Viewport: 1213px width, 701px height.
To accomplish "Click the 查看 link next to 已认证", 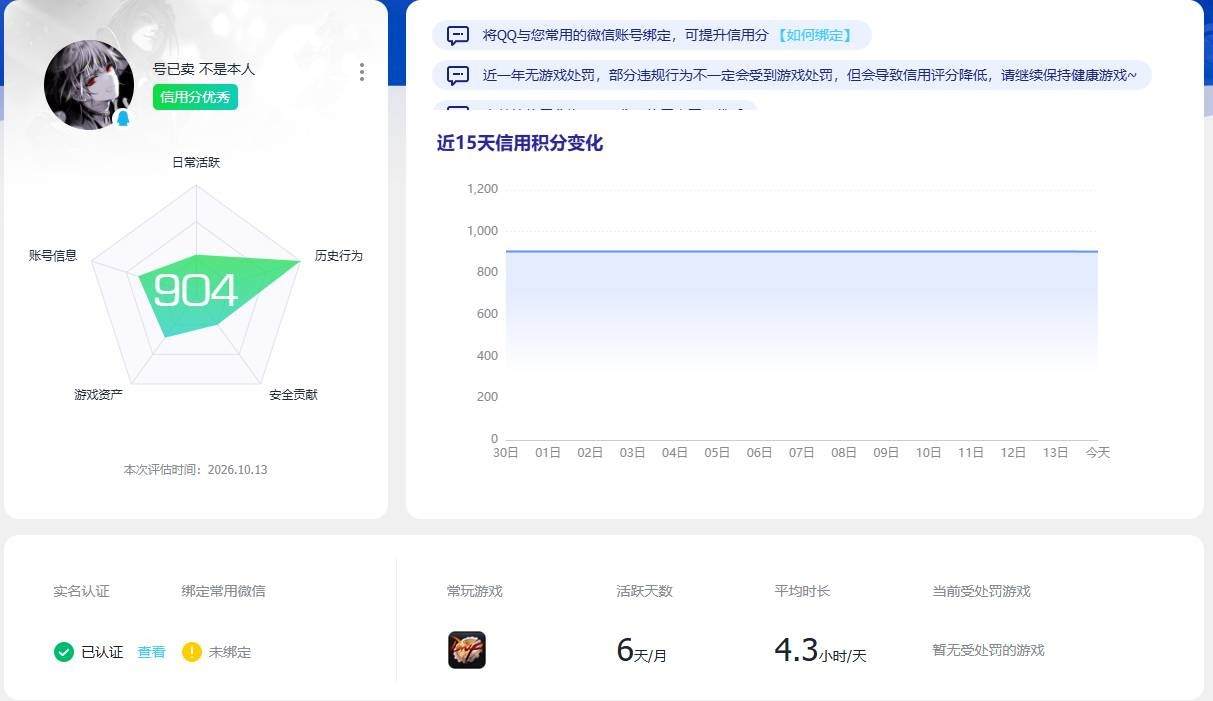I will pyautogui.click(x=151, y=652).
